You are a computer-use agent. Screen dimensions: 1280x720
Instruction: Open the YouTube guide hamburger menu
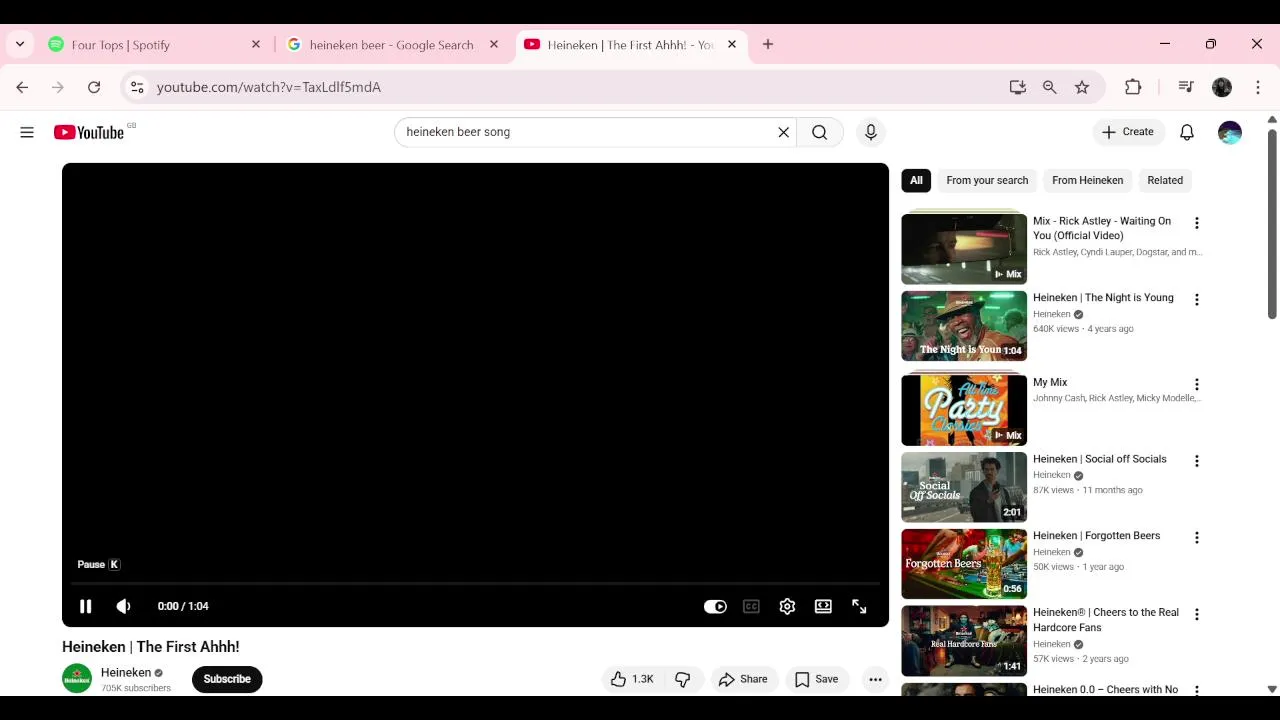tap(27, 132)
